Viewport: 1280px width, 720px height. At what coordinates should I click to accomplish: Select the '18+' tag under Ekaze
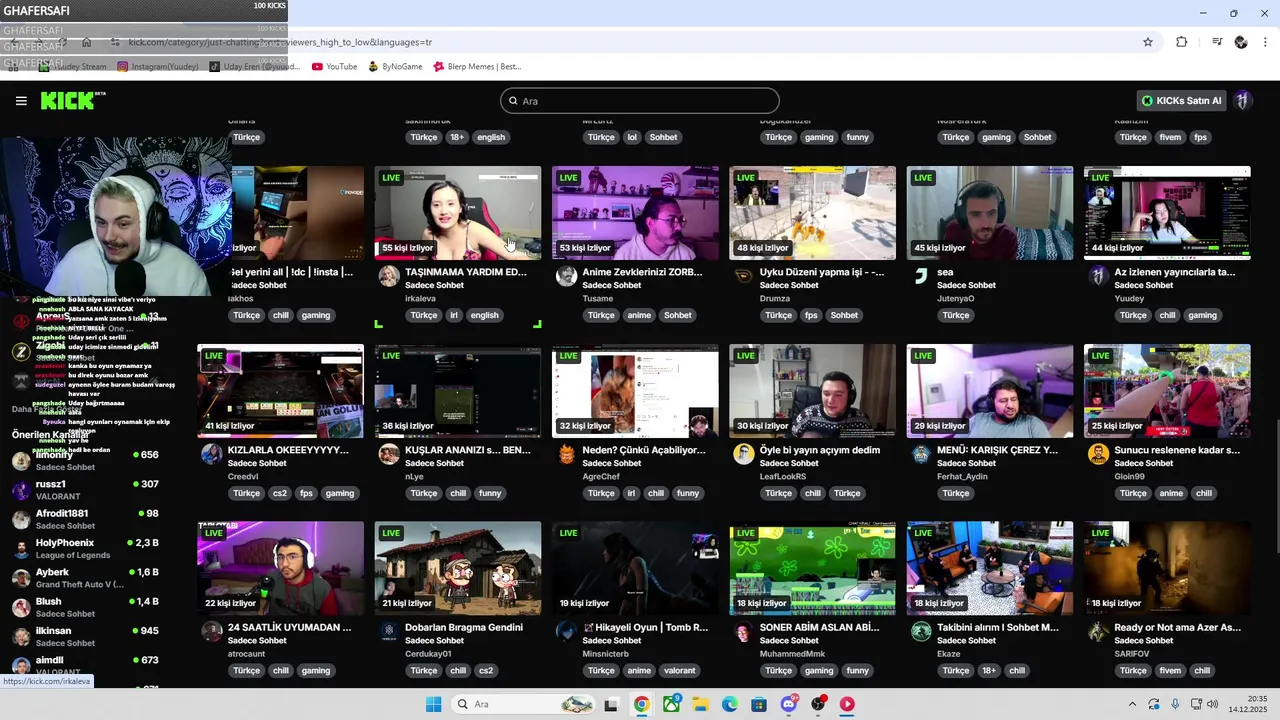(x=989, y=671)
